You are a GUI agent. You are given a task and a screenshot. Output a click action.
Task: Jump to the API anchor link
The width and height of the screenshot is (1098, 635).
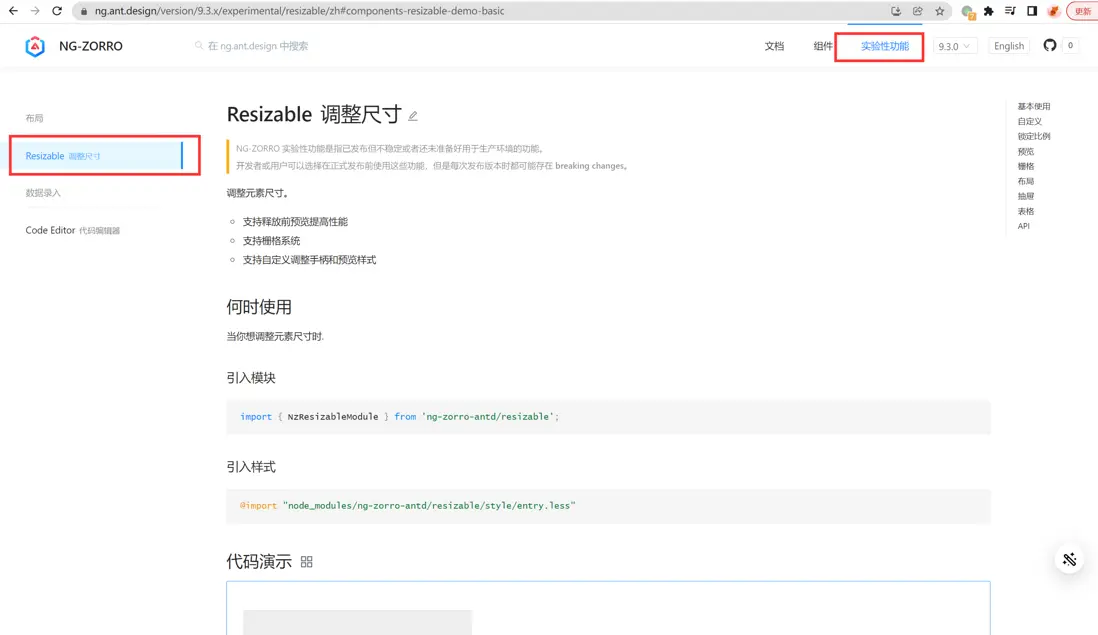point(1023,226)
